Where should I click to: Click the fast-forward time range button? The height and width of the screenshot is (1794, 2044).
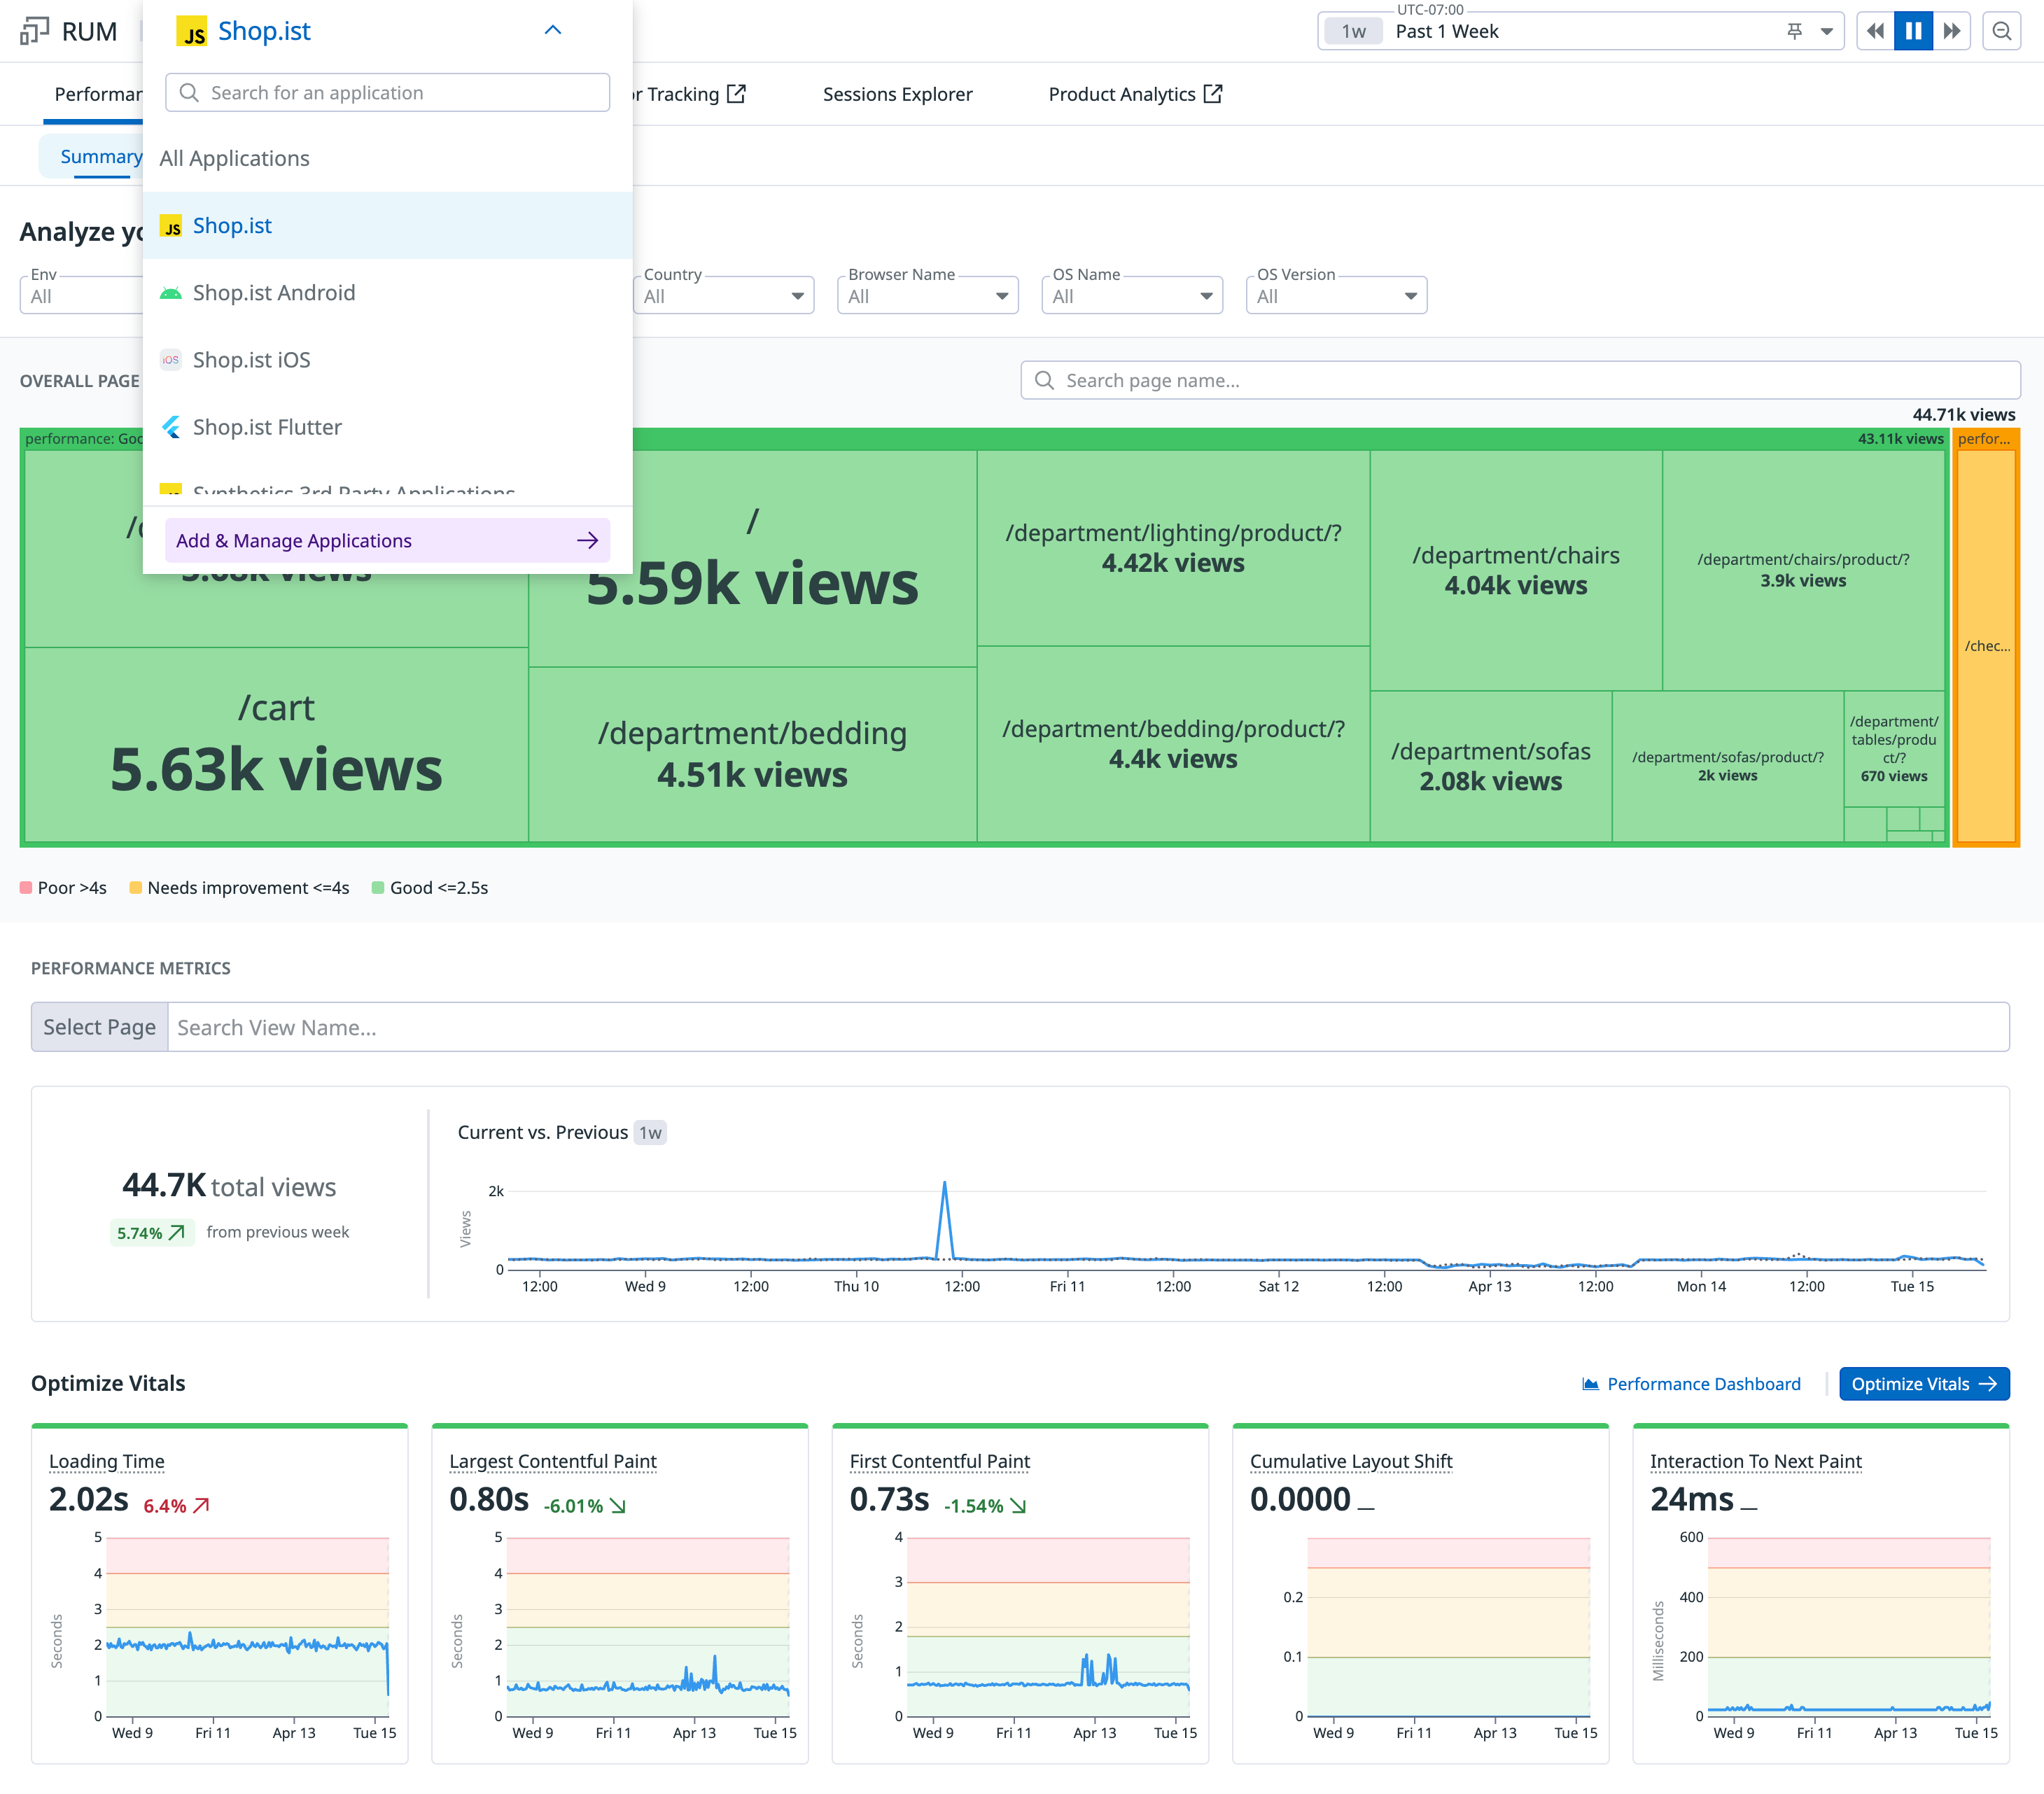pos(1951,31)
